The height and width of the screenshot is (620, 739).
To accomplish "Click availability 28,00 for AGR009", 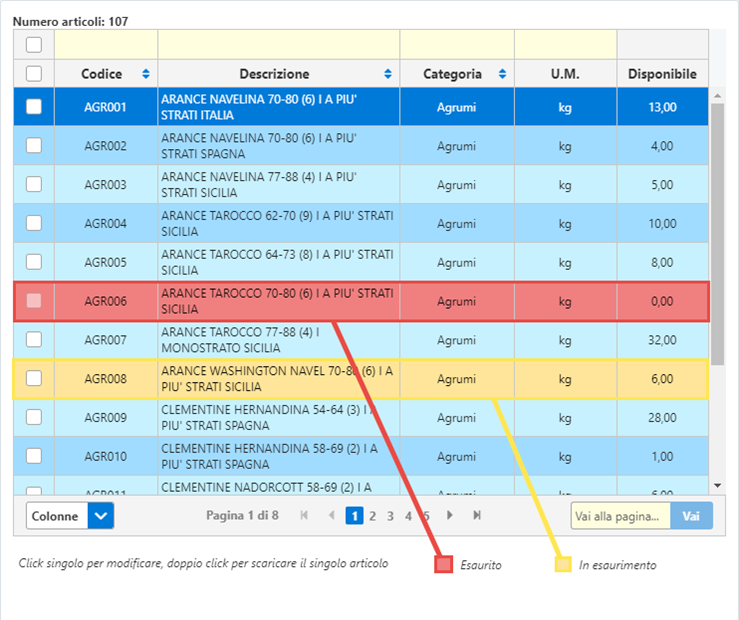I will point(662,417).
